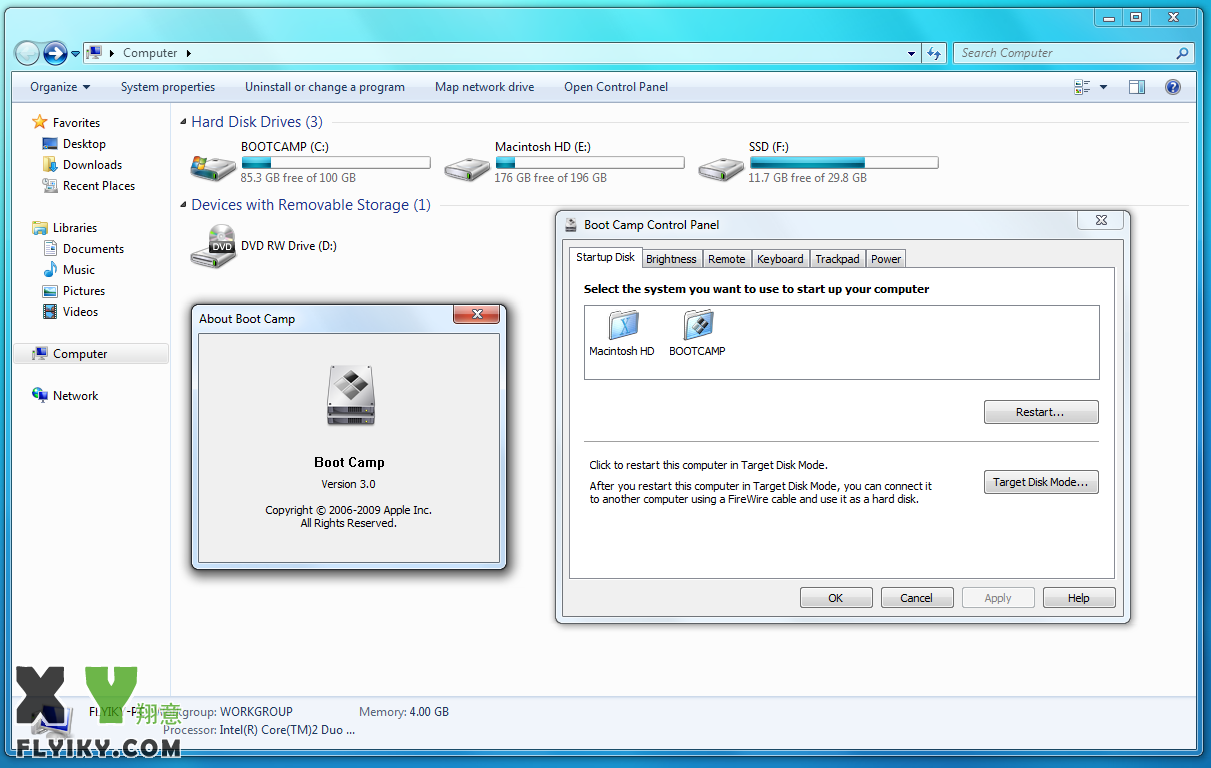Switch to the Brightness tab

coord(671,259)
